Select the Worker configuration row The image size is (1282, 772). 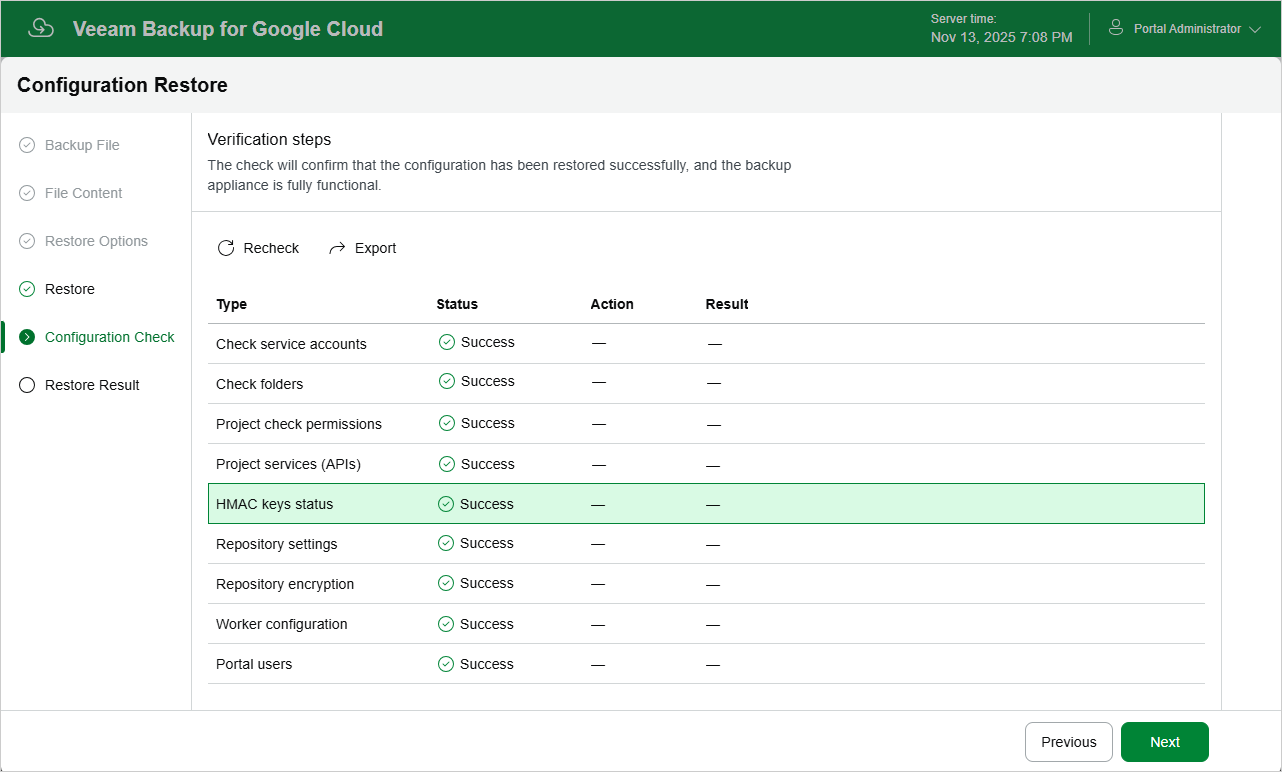pos(706,624)
